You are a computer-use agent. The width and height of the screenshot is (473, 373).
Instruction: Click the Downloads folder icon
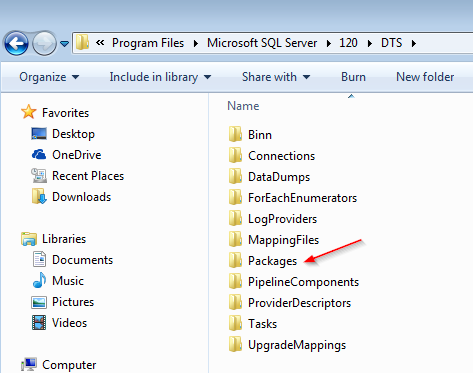39,197
